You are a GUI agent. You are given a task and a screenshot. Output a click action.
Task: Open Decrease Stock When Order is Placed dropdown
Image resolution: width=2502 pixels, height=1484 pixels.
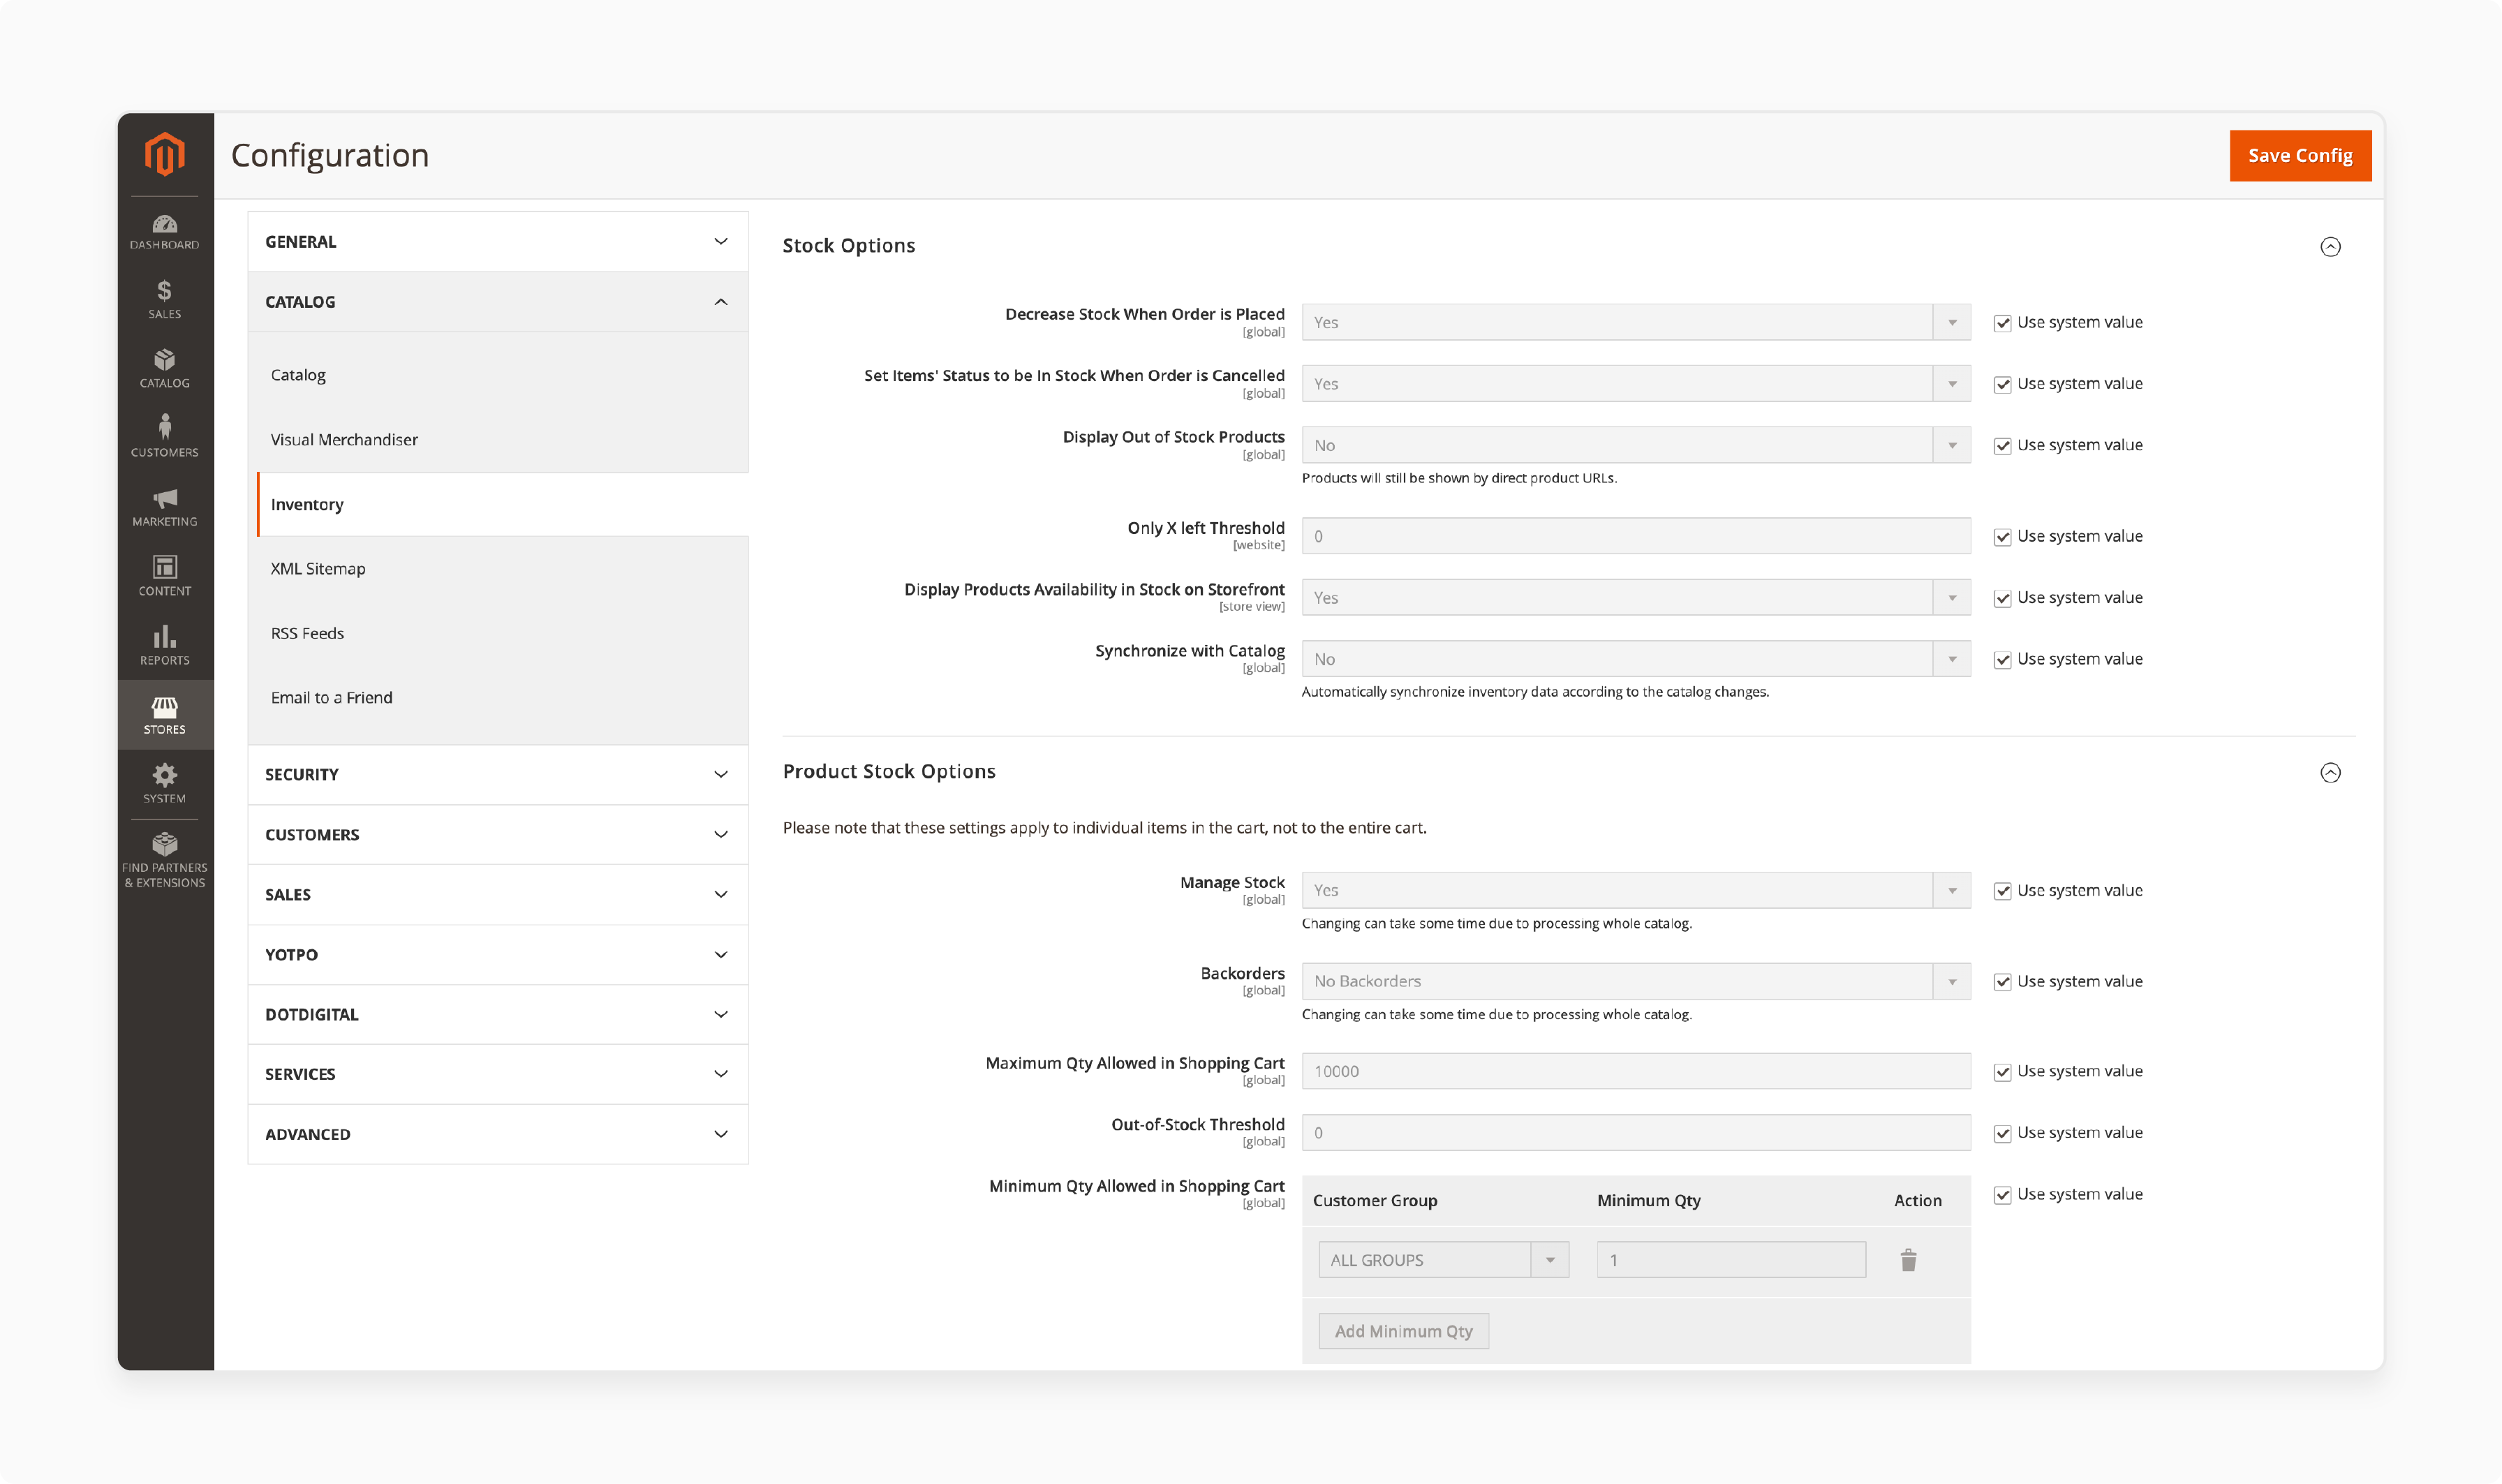pos(1636,322)
